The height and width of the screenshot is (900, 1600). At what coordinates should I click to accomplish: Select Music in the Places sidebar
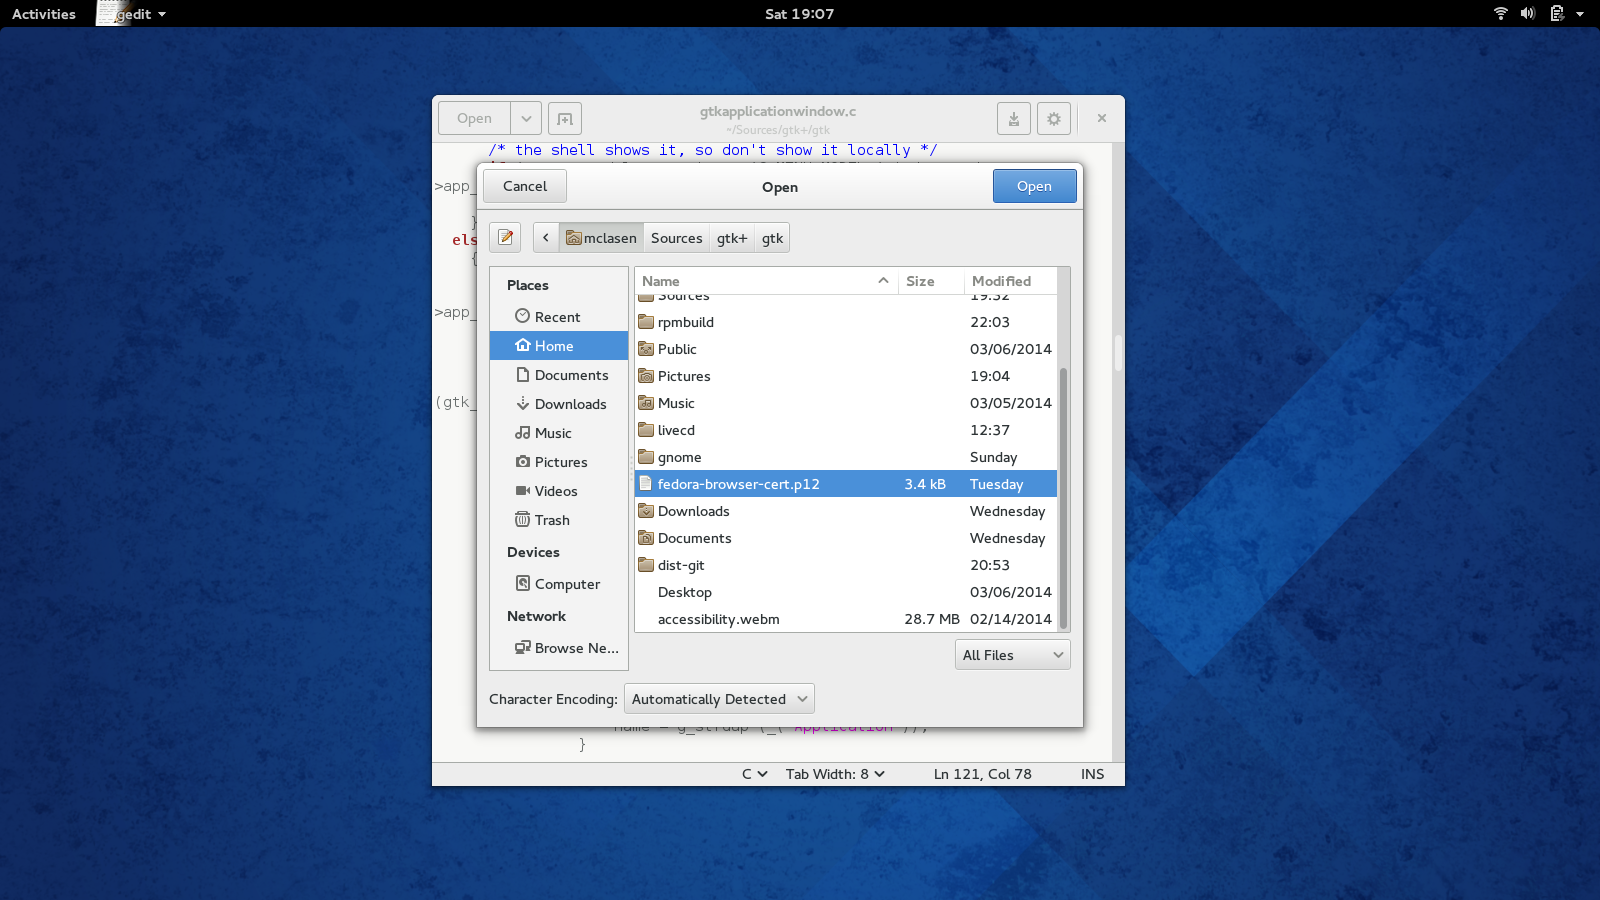(x=552, y=433)
